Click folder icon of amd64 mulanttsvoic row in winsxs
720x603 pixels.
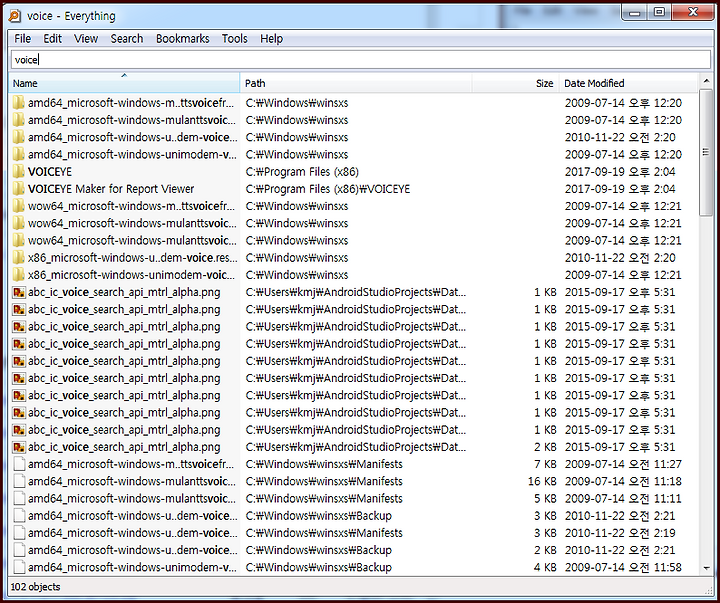click(19, 120)
